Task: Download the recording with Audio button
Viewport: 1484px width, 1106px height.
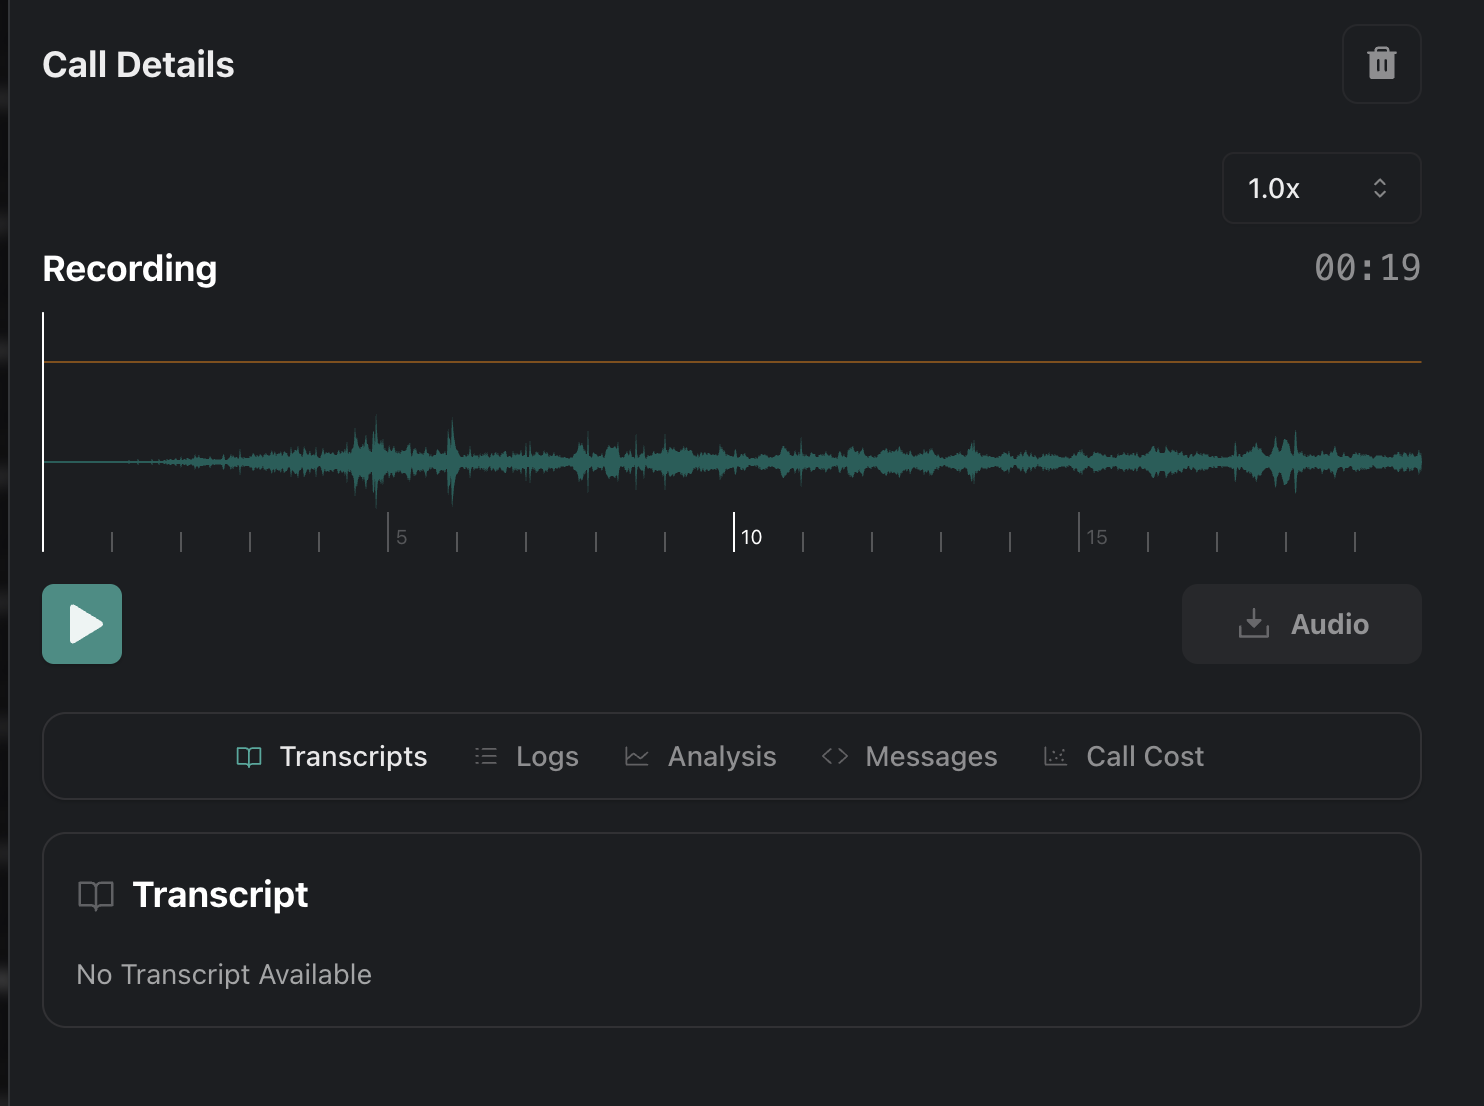Action: coord(1301,624)
